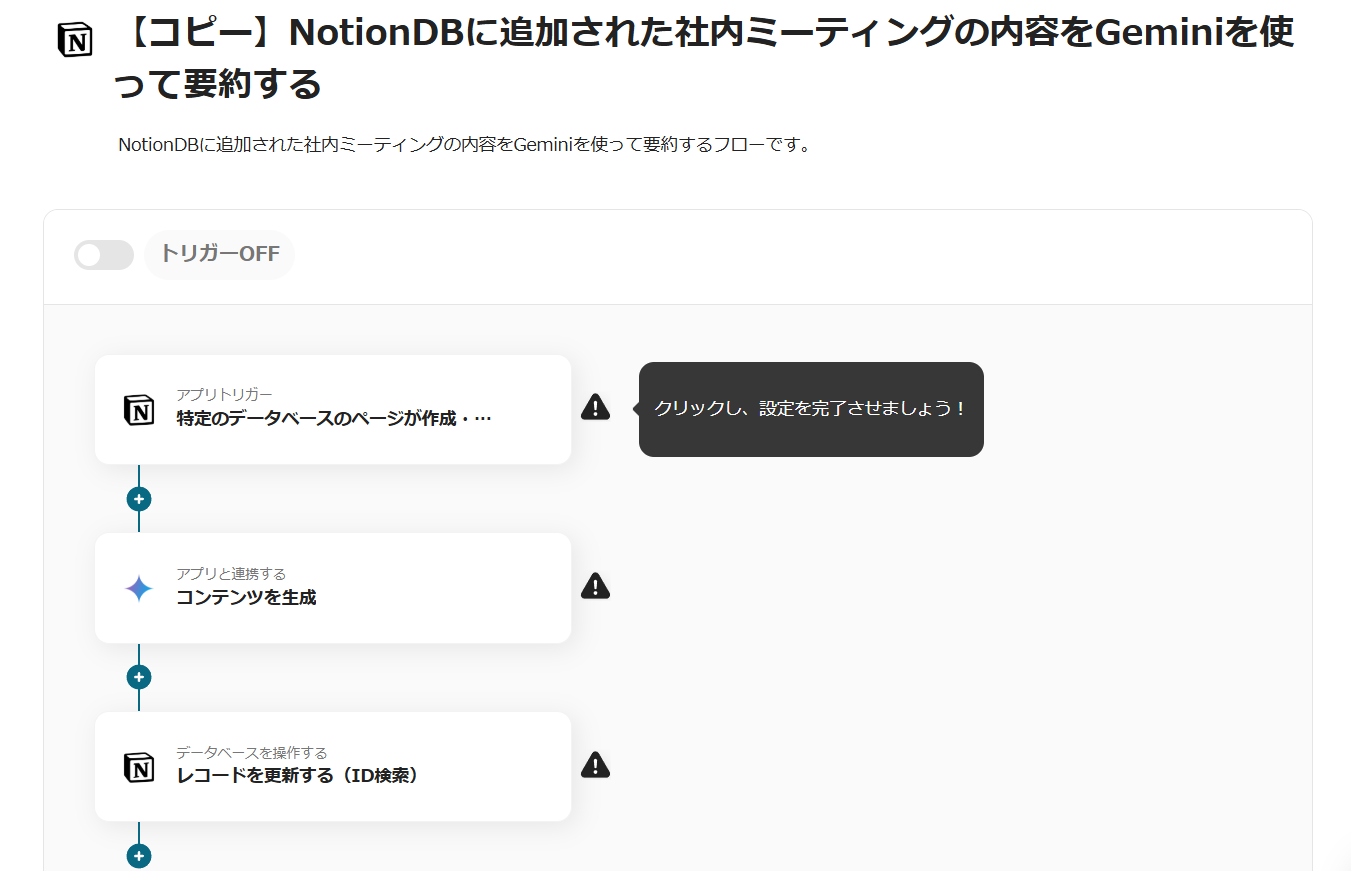This screenshot has height=871, width=1351.
Task: Add a step below the レコードを更新する card
Action: point(139,856)
